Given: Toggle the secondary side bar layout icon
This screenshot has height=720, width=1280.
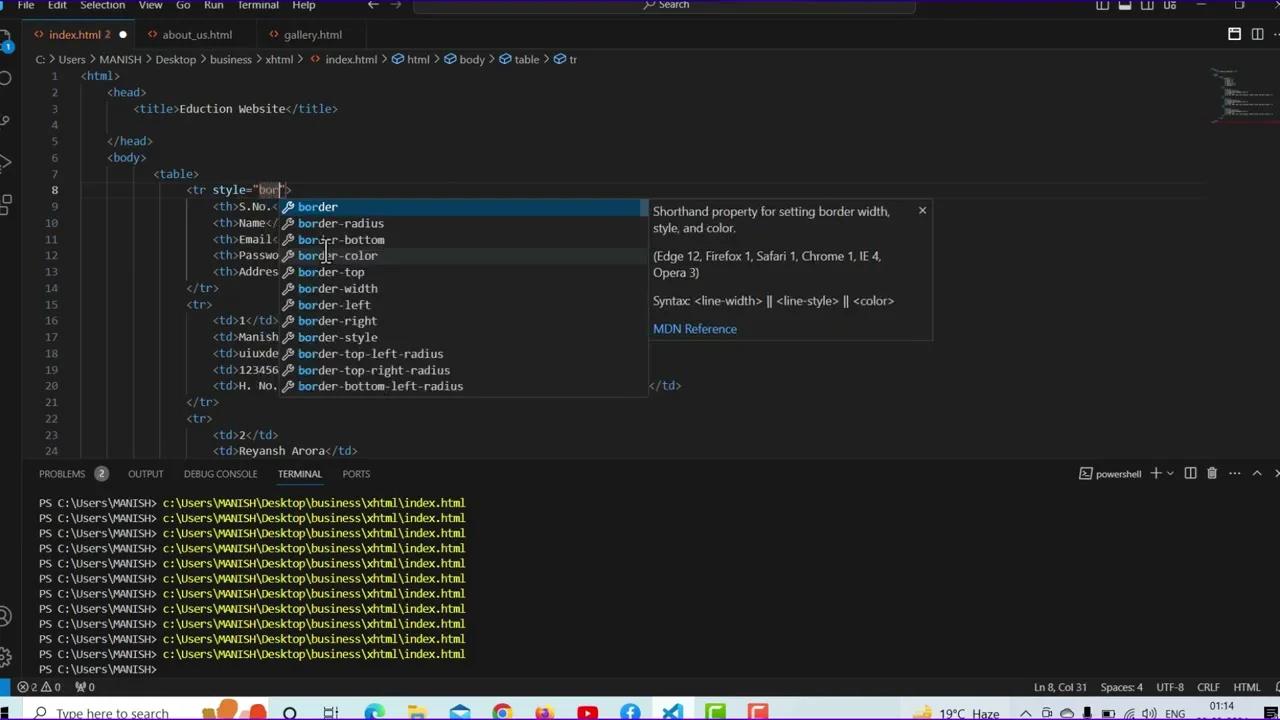Looking at the screenshot, I should coord(1148,5).
